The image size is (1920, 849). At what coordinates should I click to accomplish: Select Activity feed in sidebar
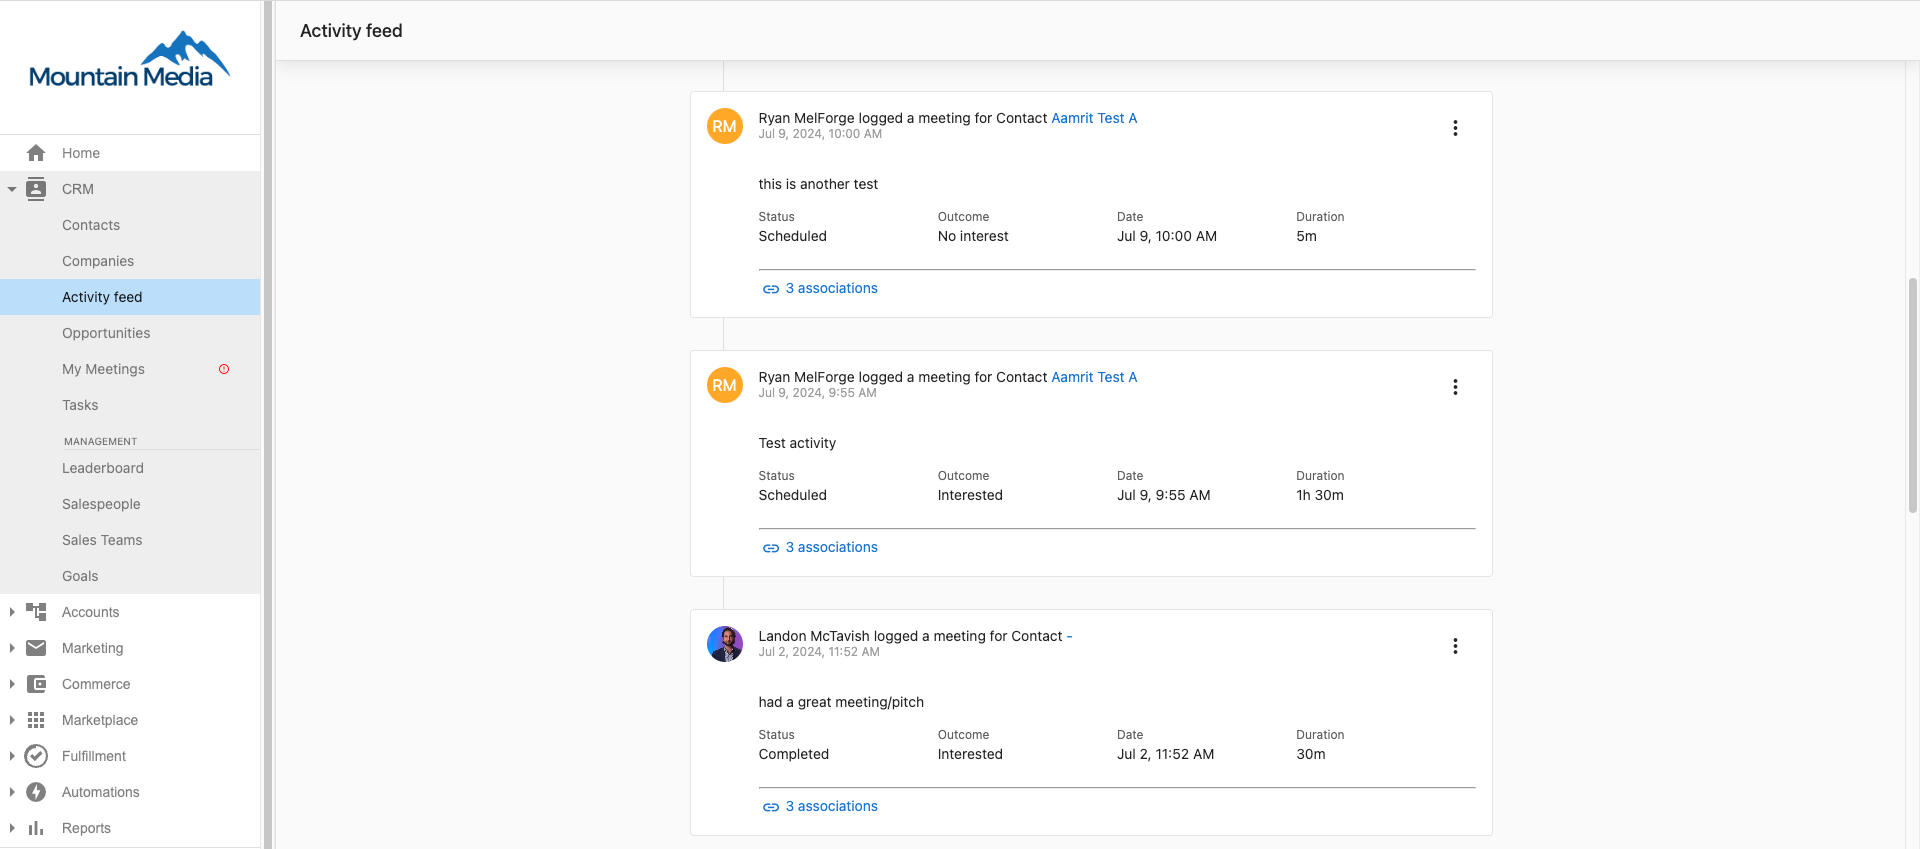[130, 297]
